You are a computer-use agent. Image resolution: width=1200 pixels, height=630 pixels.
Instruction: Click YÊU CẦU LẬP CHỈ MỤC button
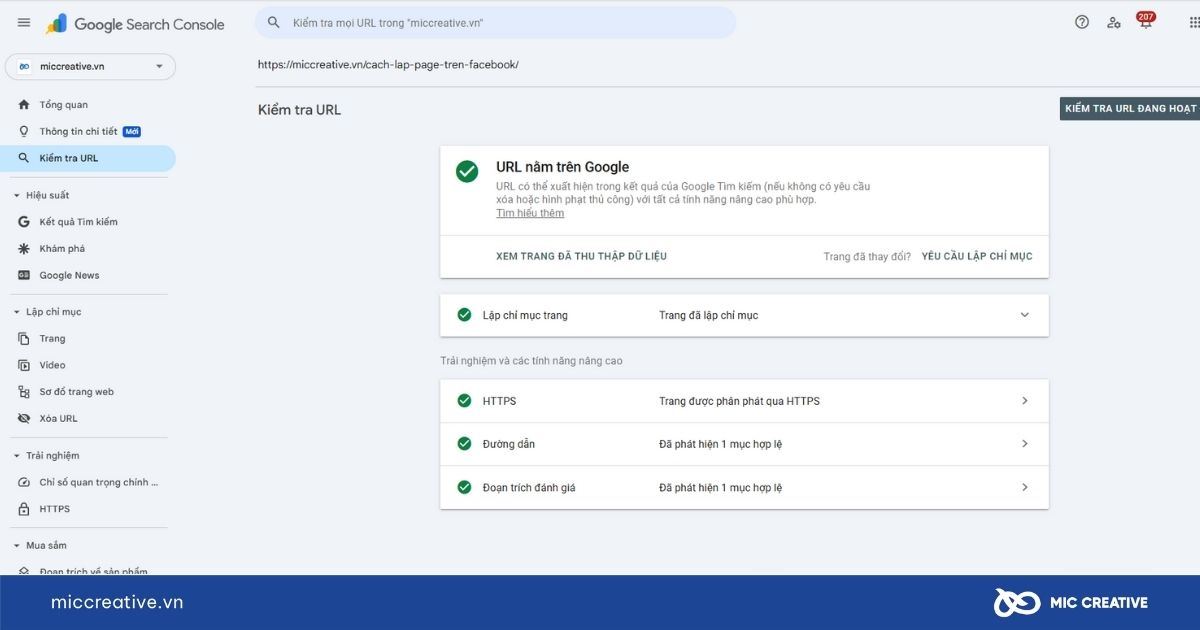(976, 256)
